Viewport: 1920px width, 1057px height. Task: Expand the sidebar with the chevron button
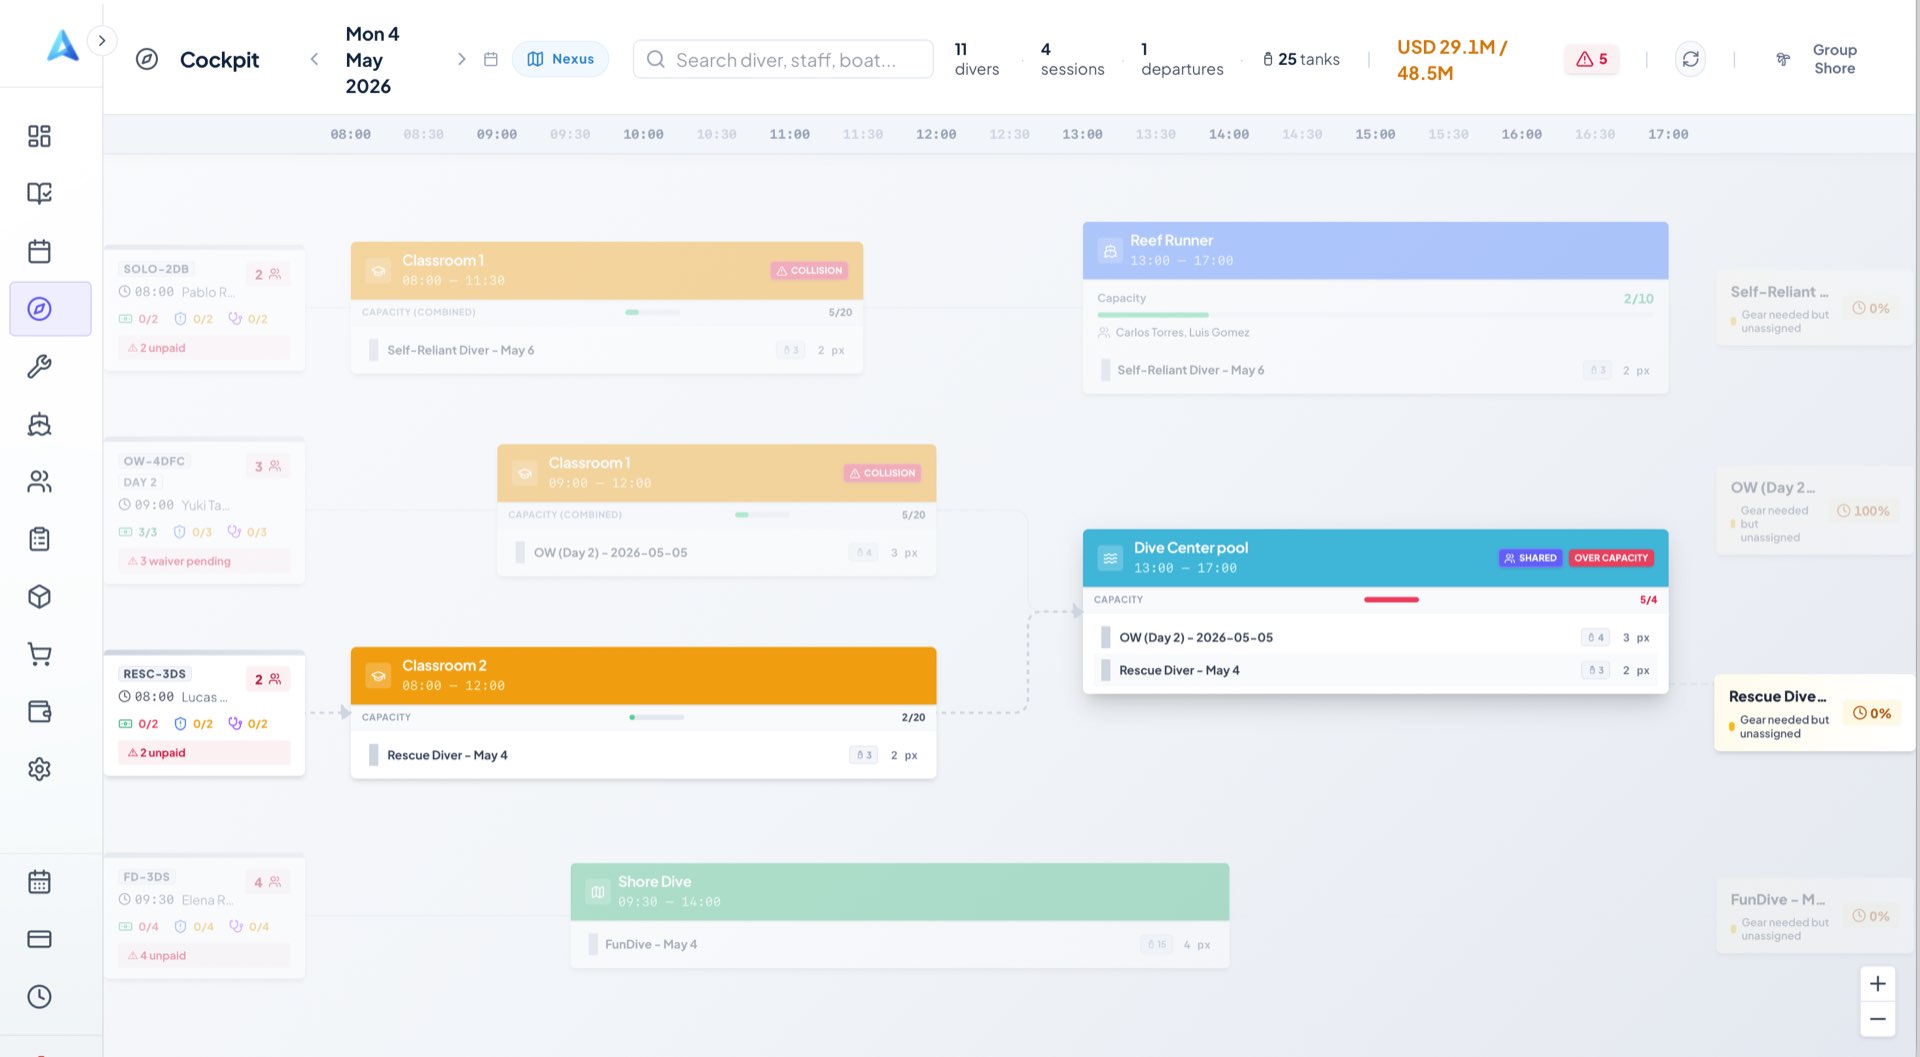[102, 41]
